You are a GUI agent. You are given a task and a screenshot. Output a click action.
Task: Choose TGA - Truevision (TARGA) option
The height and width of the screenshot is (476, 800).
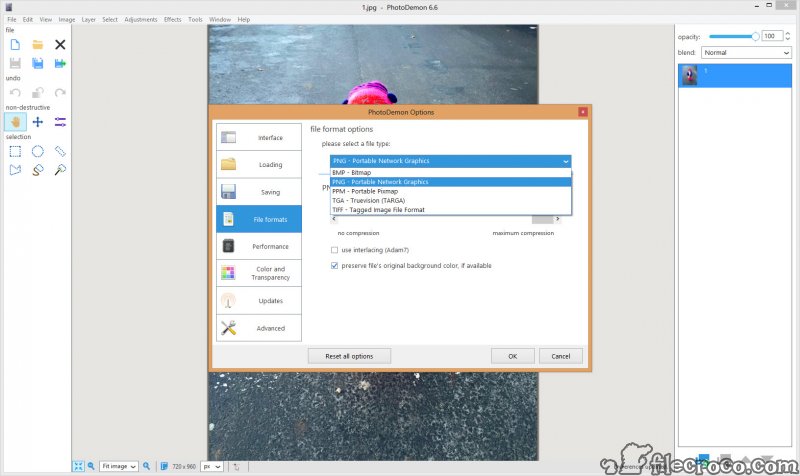coord(451,201)
